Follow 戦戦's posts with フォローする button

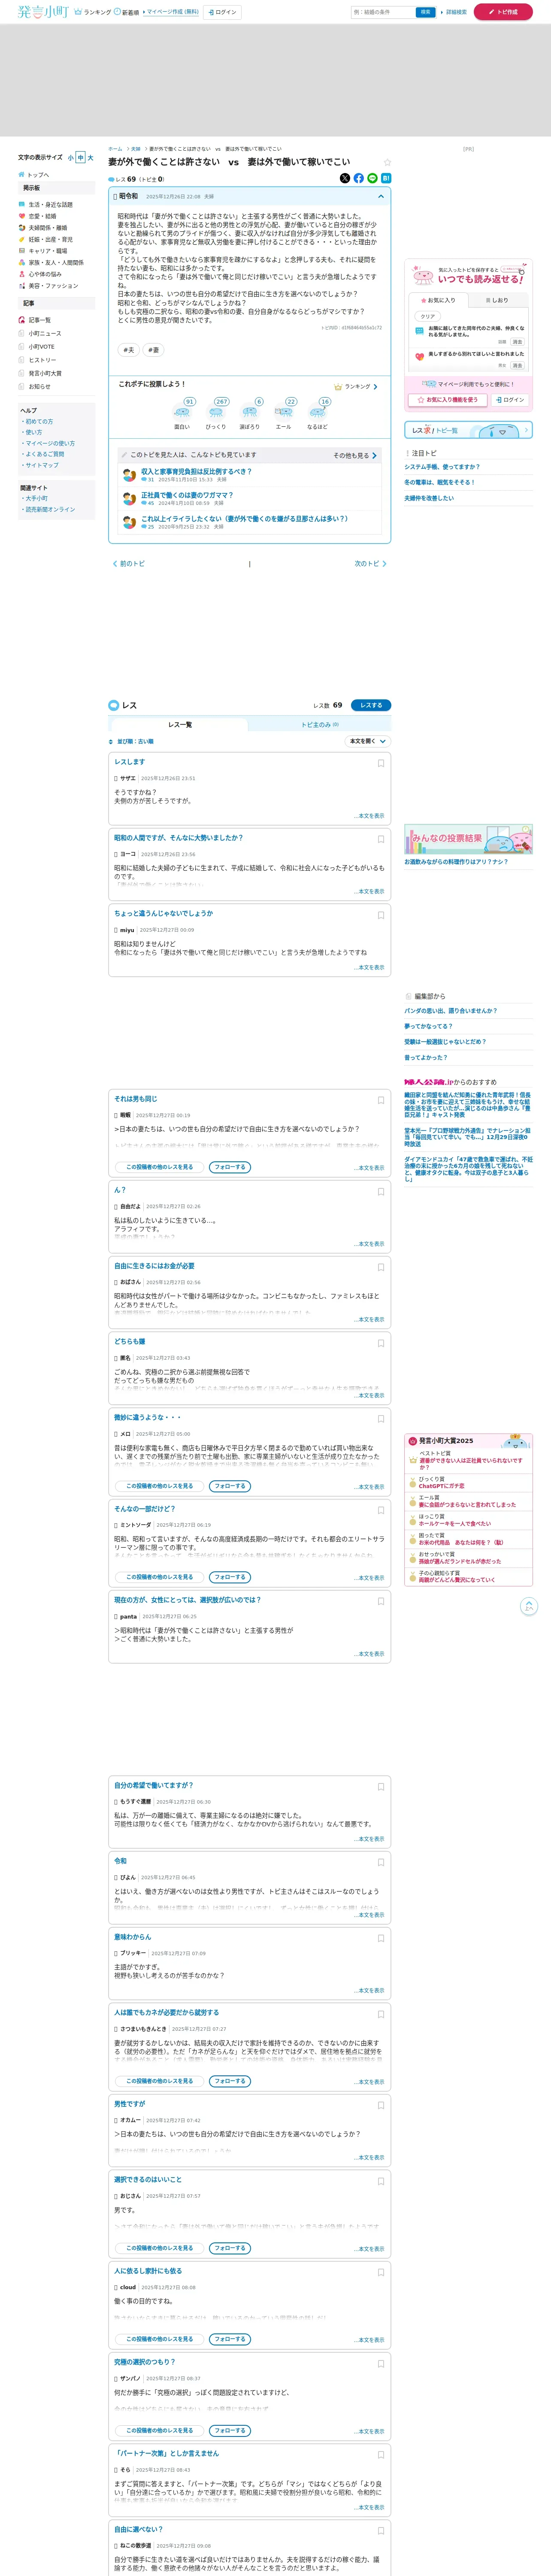tap(229, 1167)
